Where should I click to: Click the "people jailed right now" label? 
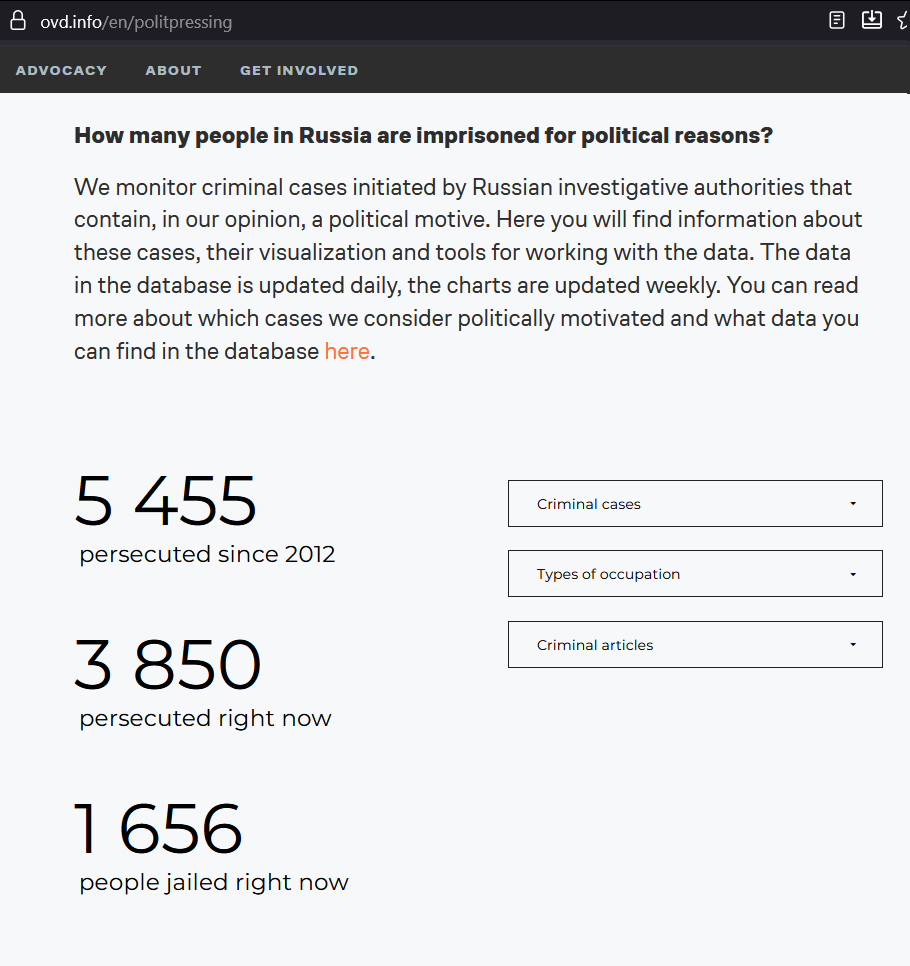click(x=214, y=882)
